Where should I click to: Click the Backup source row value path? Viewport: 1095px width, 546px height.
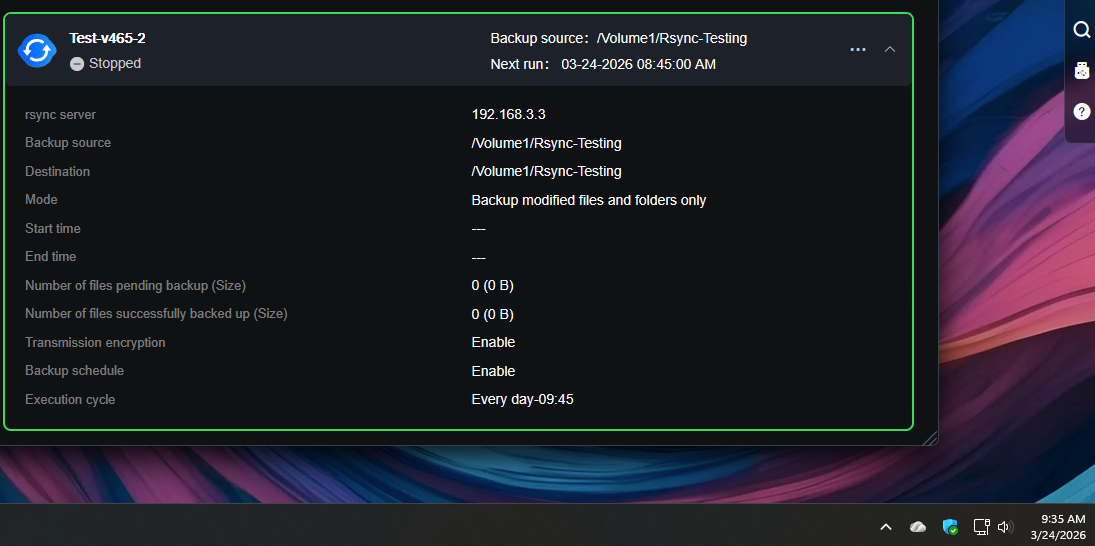[x=546, y=143]
